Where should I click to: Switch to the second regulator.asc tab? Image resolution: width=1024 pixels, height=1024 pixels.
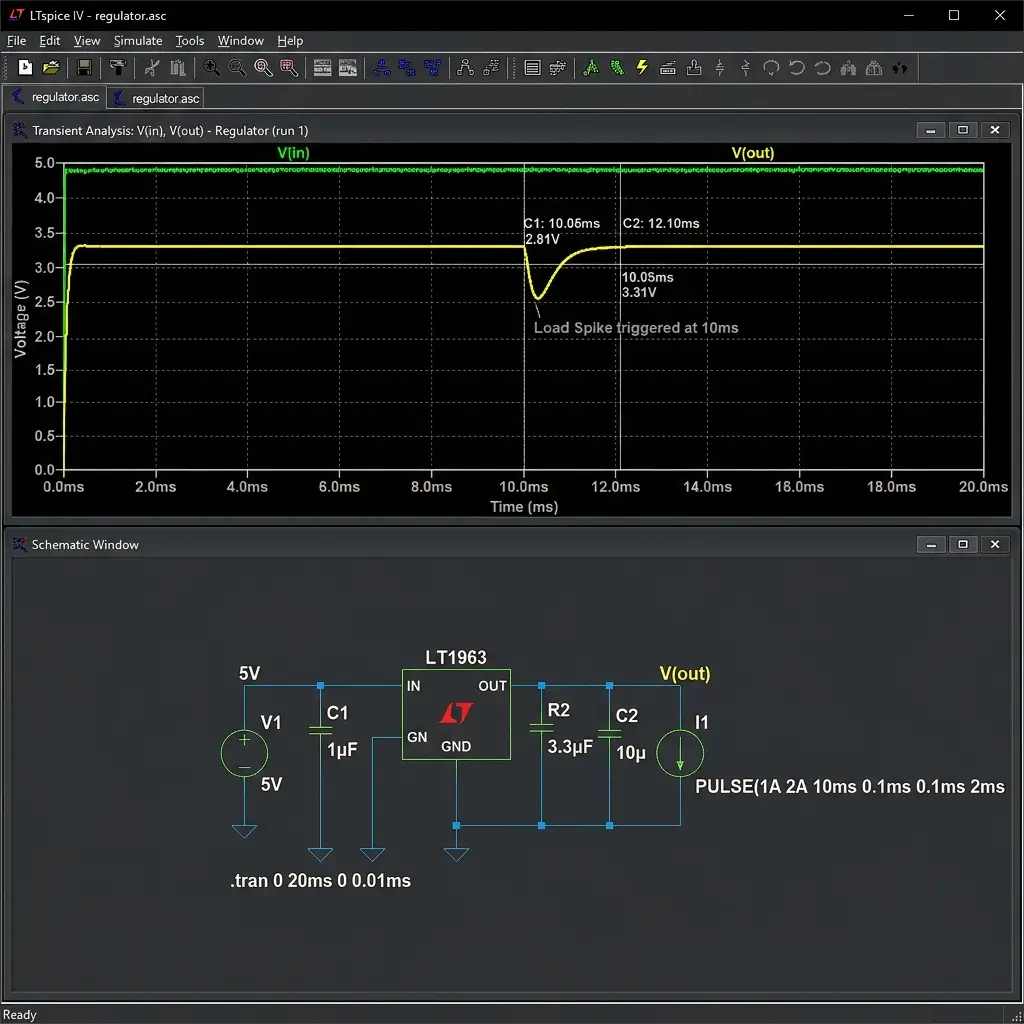coord(157,98)
